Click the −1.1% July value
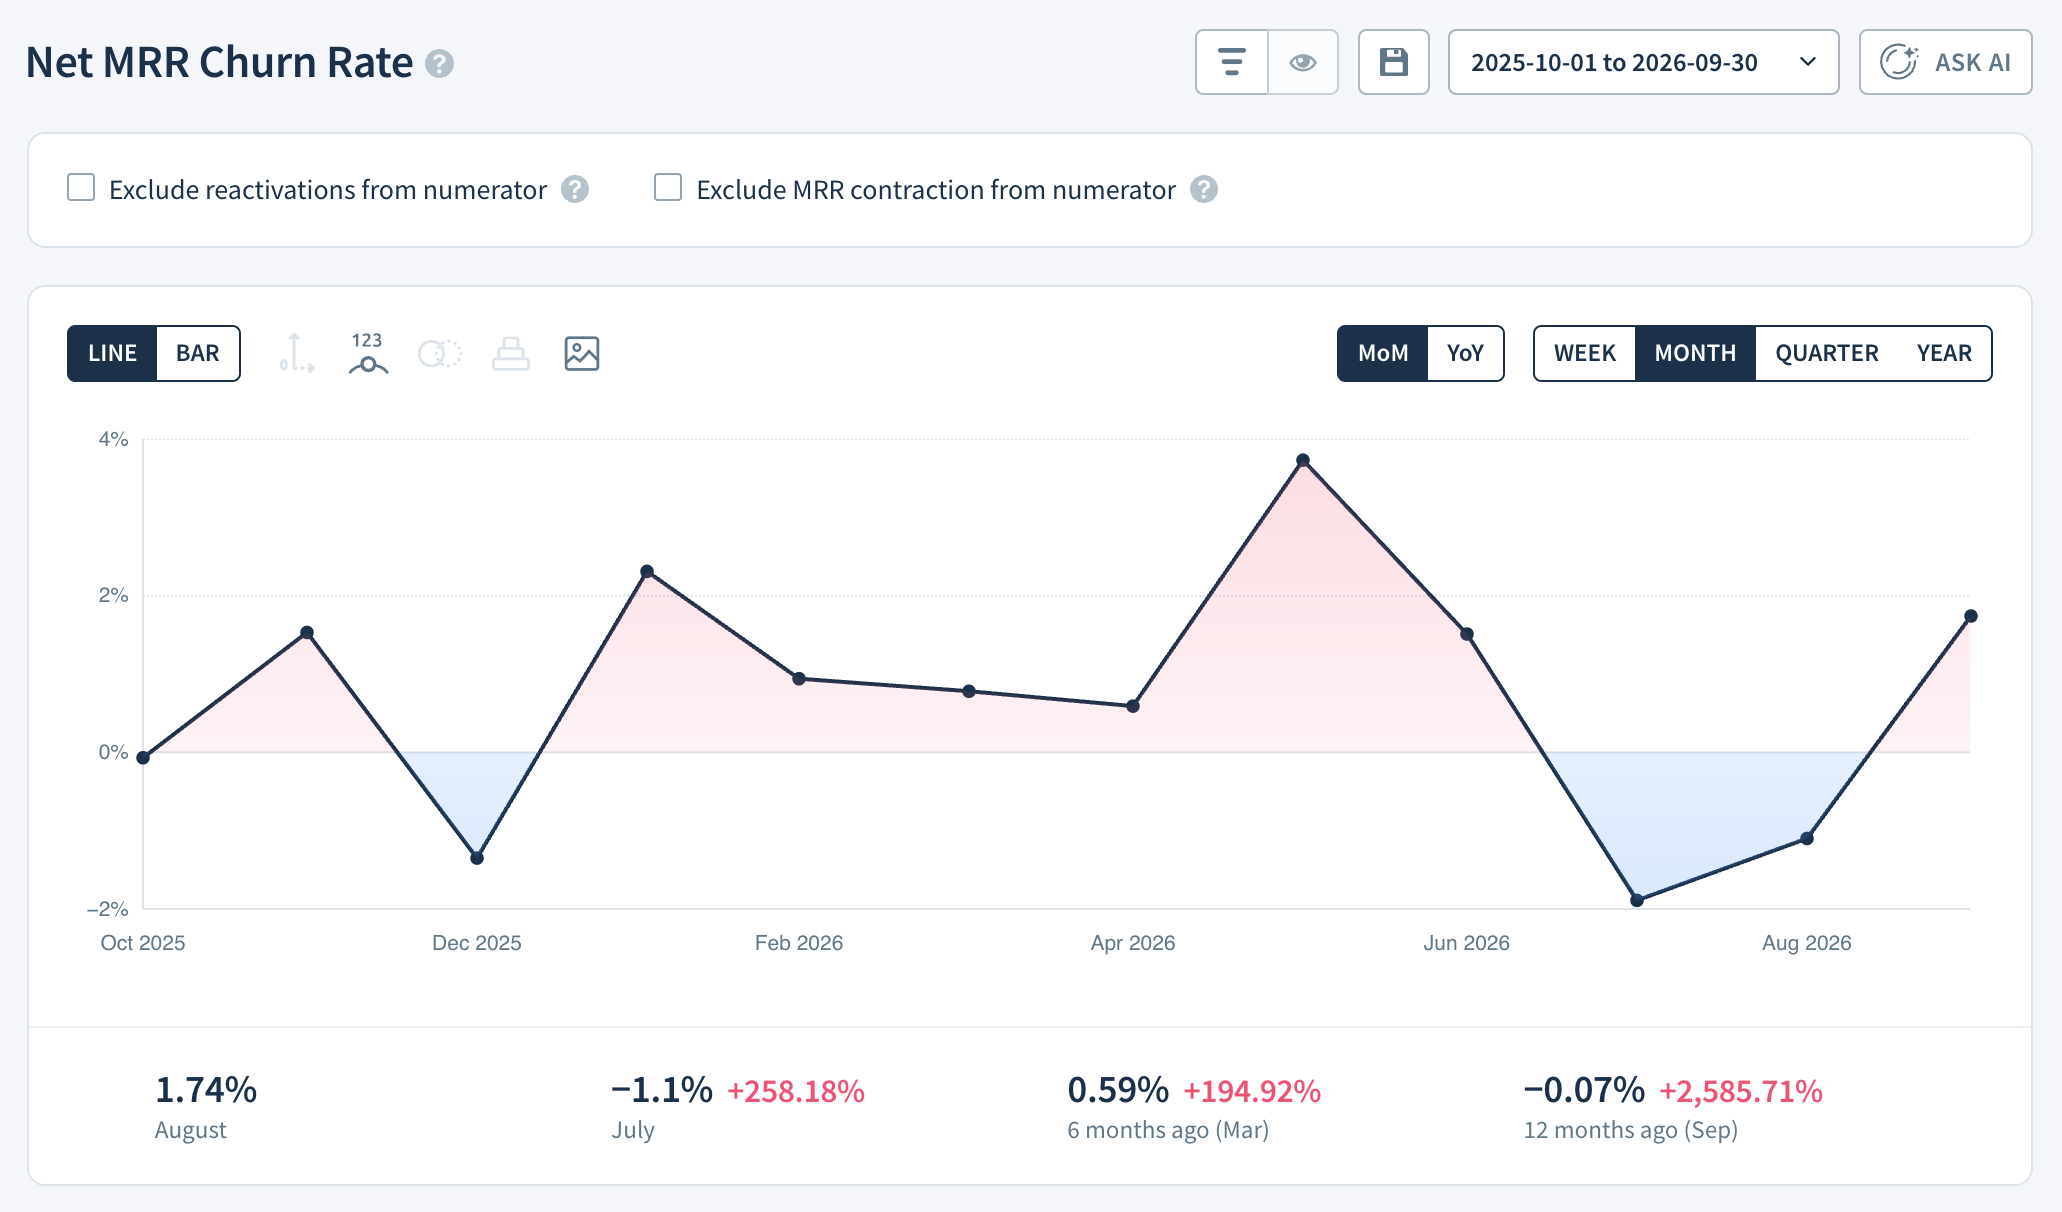Image resolution: width=2062 pixels, height=1212 pixels. pos(662,1090)
